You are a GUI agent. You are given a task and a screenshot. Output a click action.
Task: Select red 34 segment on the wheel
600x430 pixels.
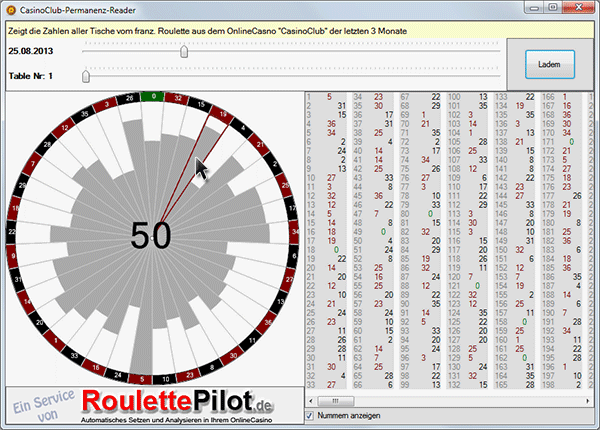(295, 232)
